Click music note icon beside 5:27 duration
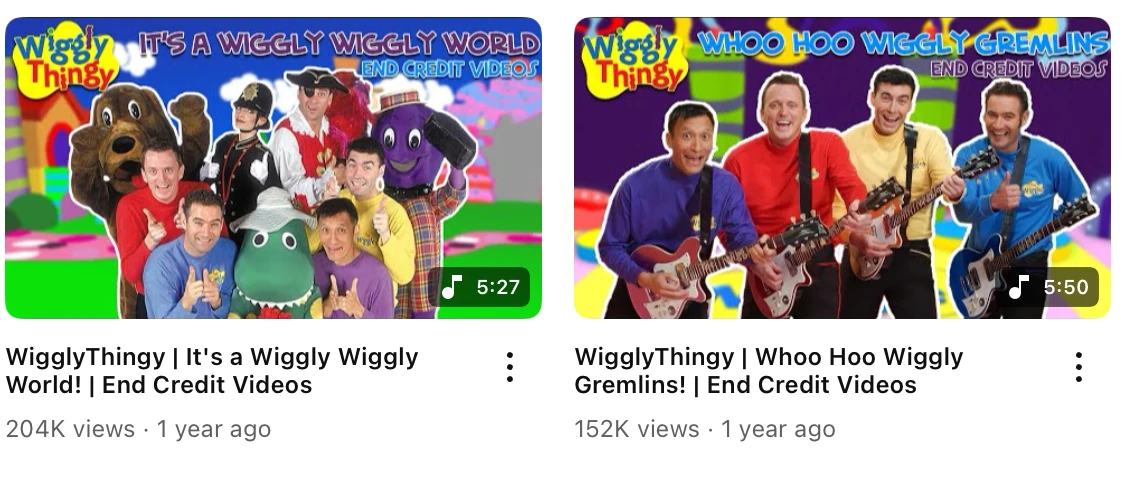This screenshot has width=1127, height=483. click(x=452, y=287)
